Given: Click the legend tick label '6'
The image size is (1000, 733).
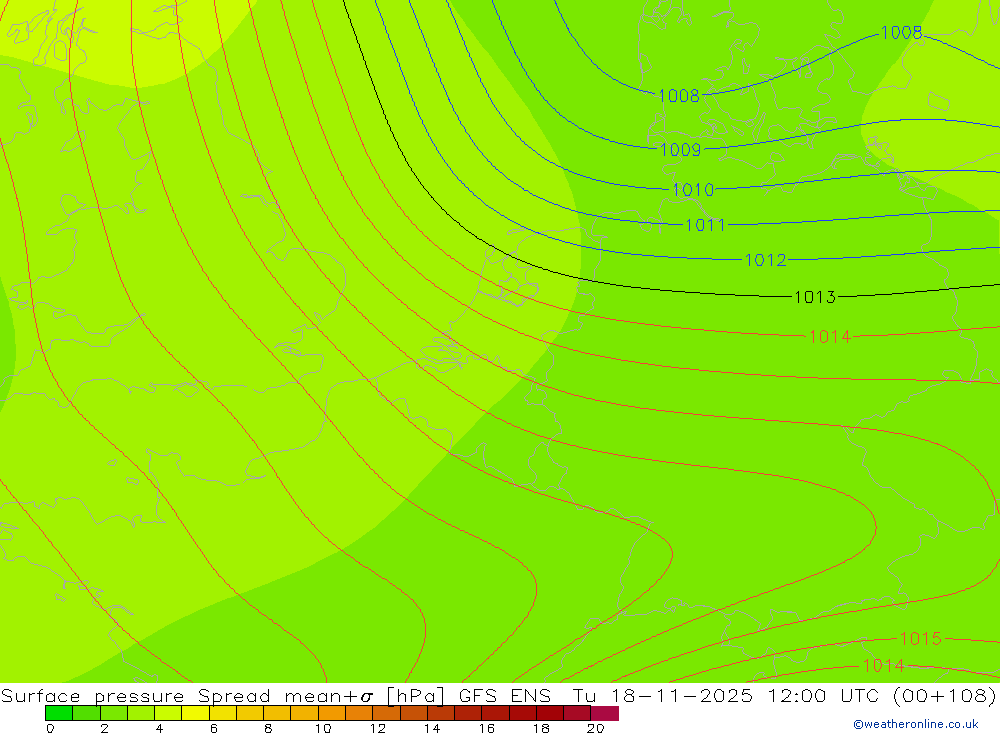Looking at the screenshot, I should click(214, 728).
